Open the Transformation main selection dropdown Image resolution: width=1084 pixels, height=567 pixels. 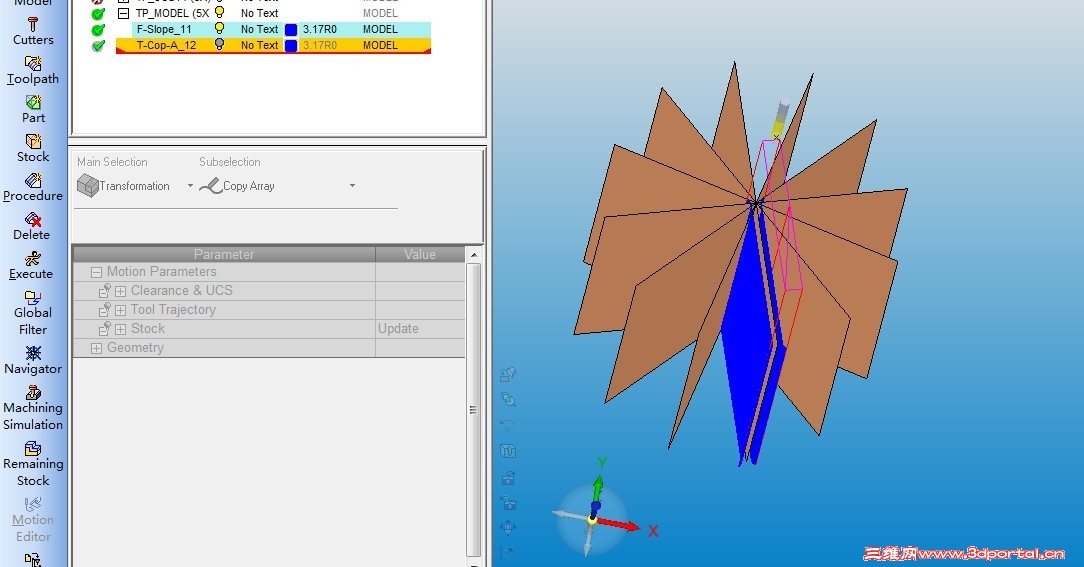click(x=190, y=186)
